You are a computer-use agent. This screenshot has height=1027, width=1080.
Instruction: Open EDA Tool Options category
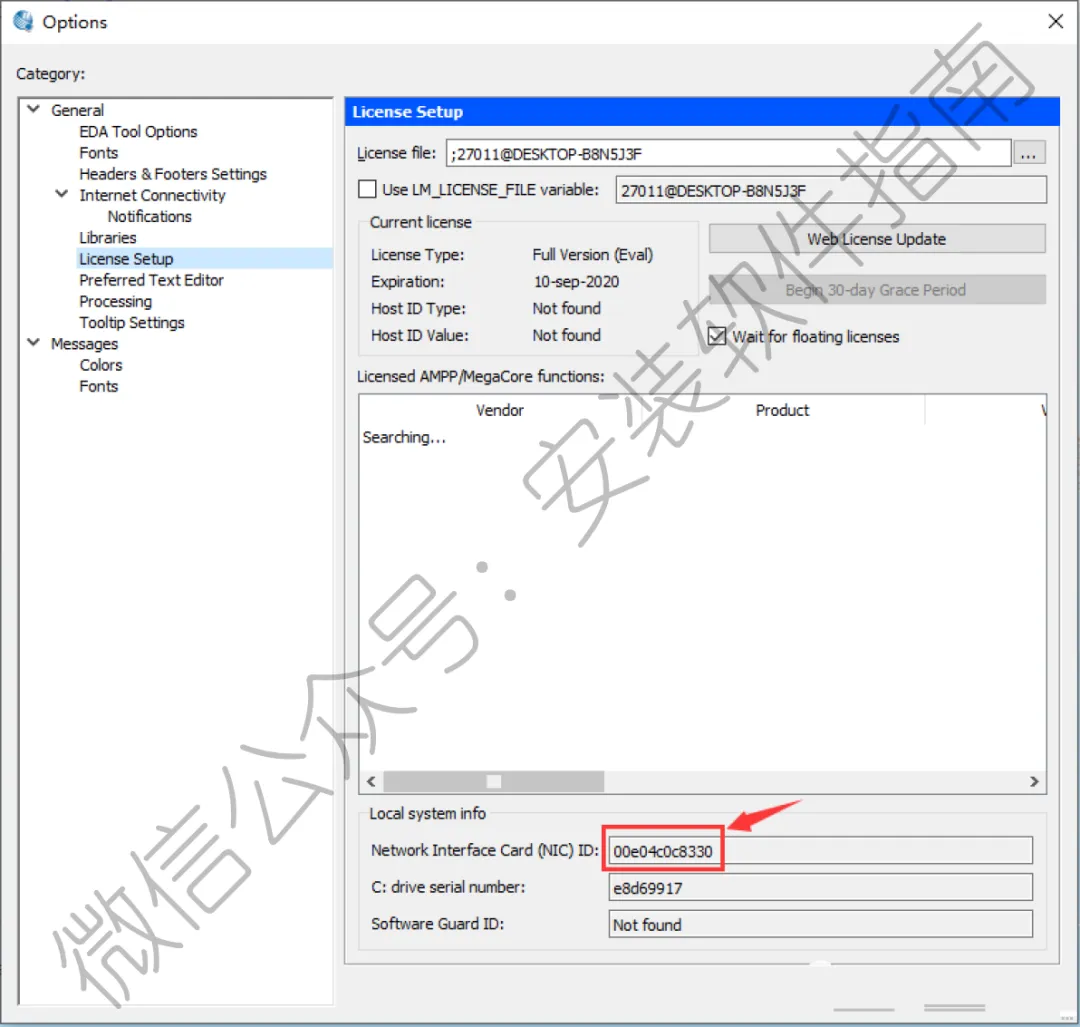(x=138, y=132)
